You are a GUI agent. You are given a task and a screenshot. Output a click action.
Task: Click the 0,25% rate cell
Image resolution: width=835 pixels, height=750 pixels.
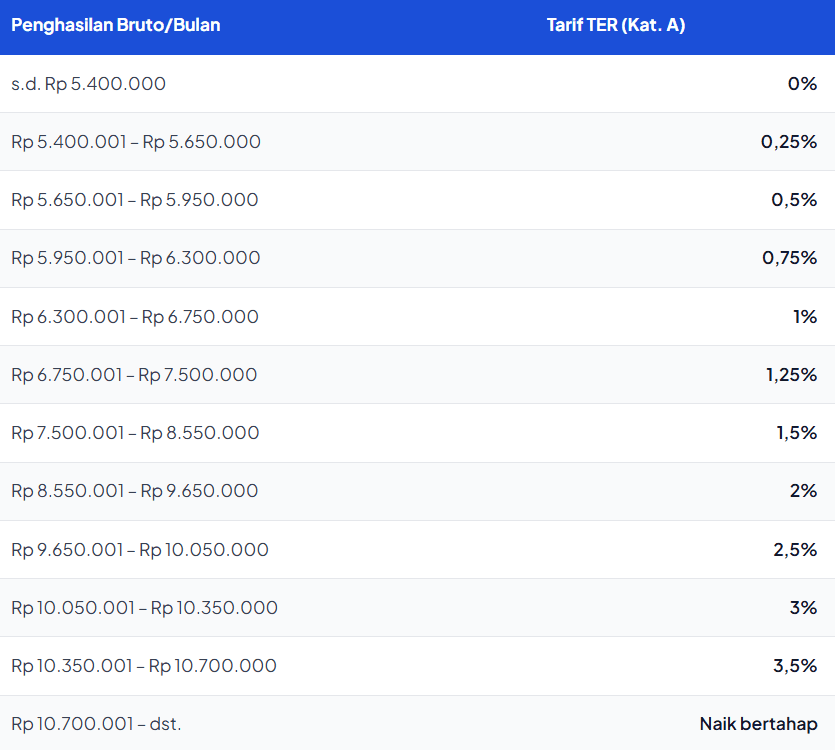790,142
